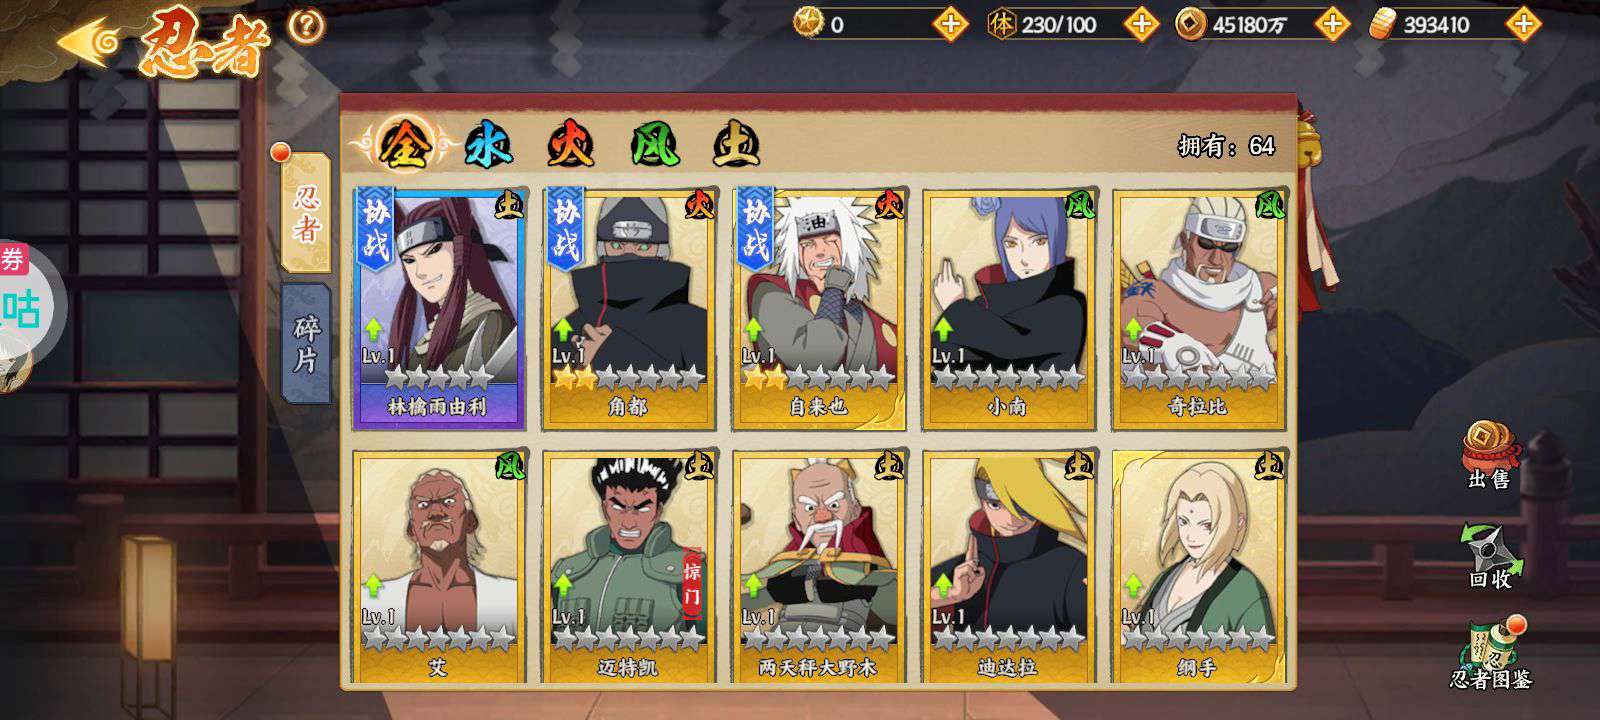The width and height of the screenshot is (1600, 720).
Task: Filter ninjas by 水 water element
Action: (x=489, y=146)
